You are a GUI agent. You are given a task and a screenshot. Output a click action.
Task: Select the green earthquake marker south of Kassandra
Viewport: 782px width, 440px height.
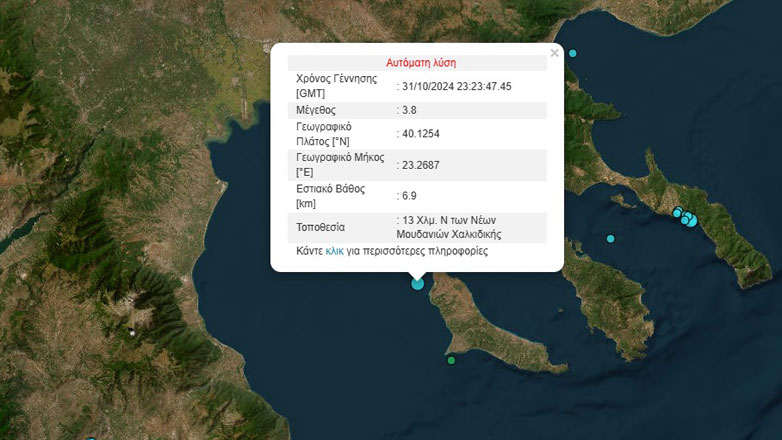coord(451,360)
